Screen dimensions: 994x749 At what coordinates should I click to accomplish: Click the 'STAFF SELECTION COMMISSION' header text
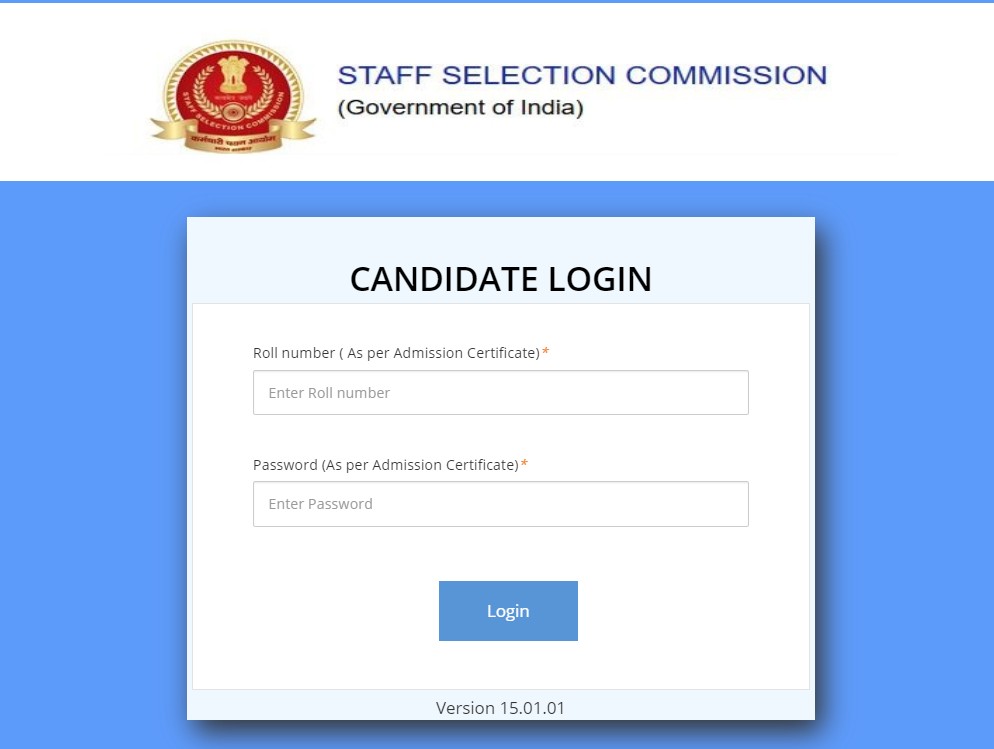pyautogui.click(x=582, y=74)
